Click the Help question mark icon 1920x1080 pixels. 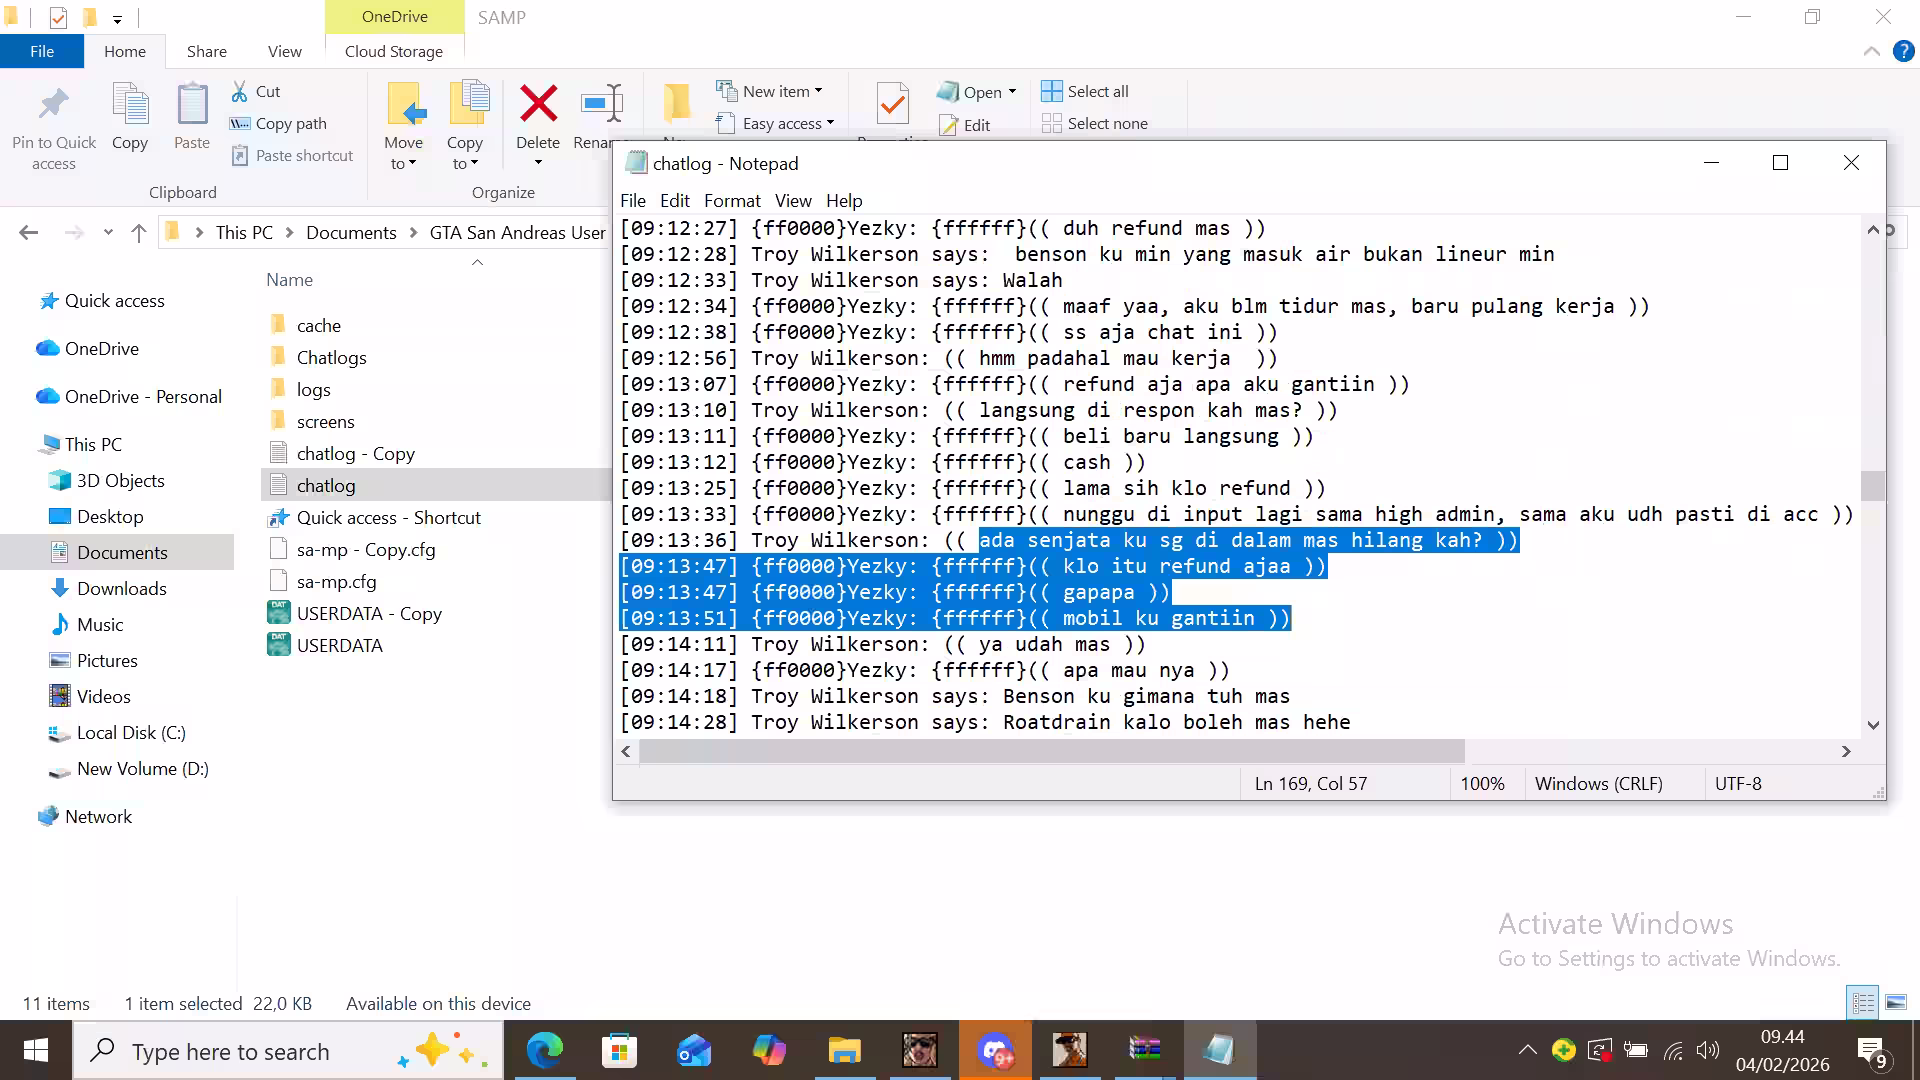(x=1904, y=51)
